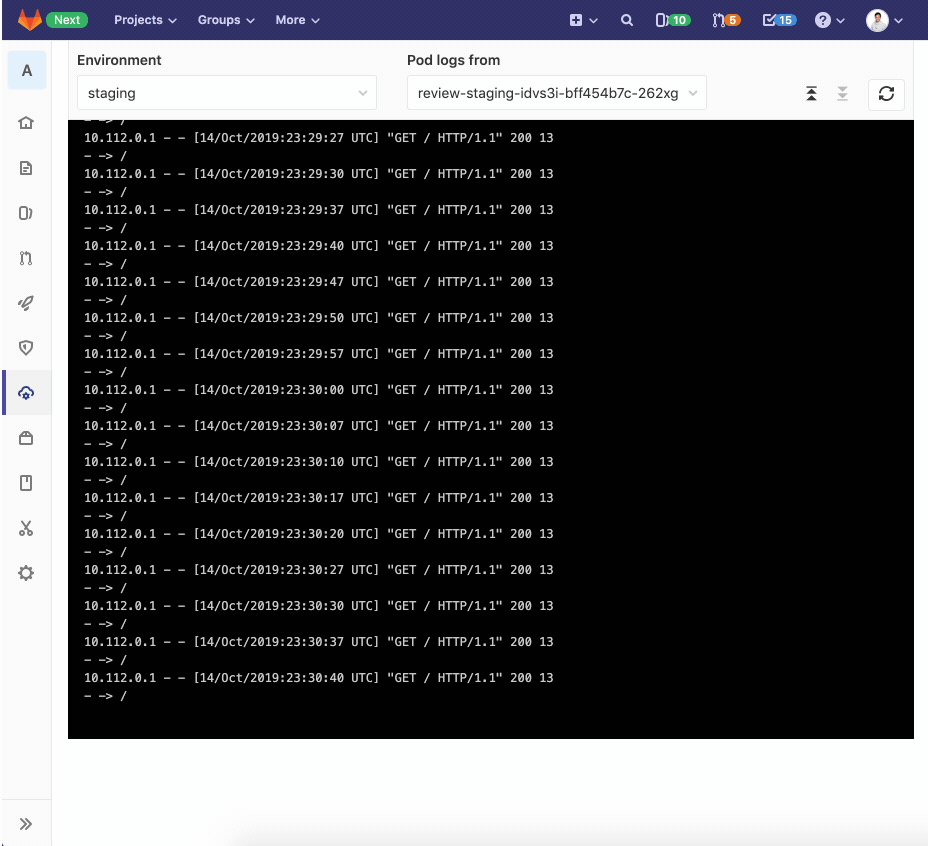This screenshot has height=846, width=928.
Task: Open the pod selector dropdown review-staging-idvs3i
Action: 556,92
